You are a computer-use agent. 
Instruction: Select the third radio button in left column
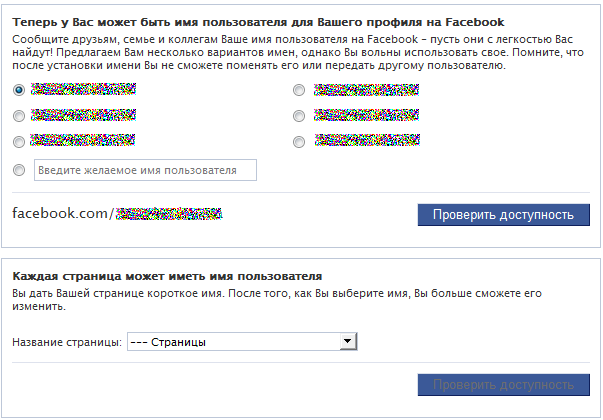[19, 142]
